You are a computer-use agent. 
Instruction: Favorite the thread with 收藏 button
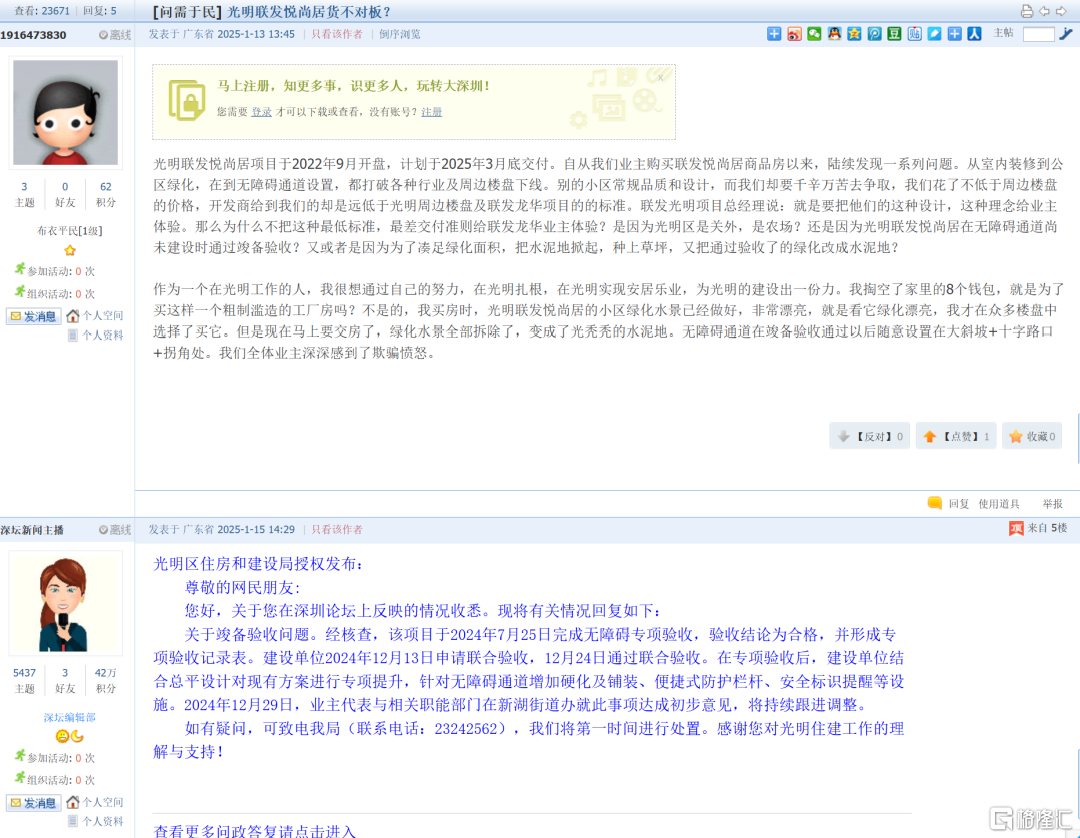coord(1033,436)
